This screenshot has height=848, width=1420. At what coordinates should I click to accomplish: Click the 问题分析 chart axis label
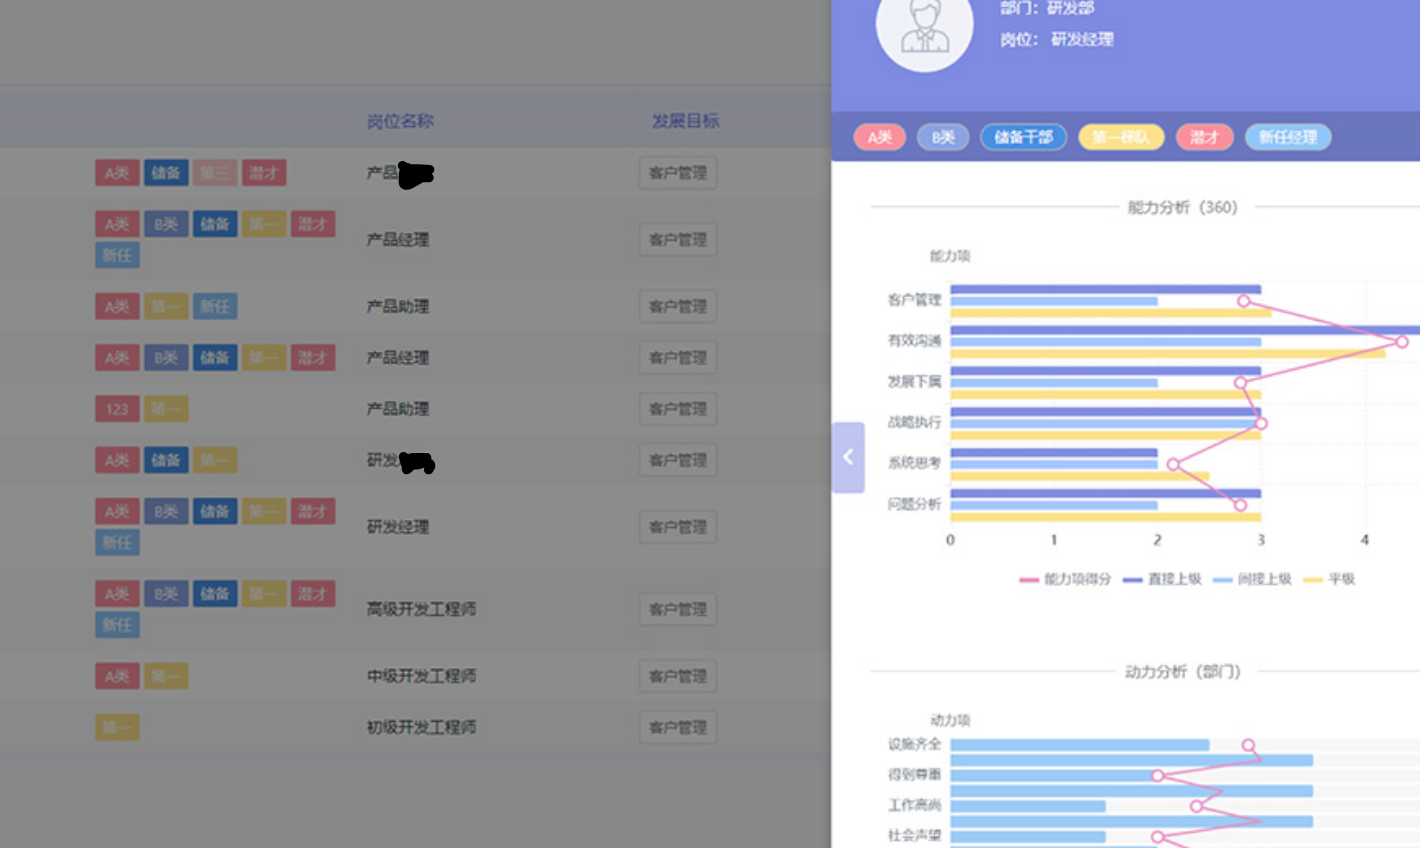tap(915, 504)
